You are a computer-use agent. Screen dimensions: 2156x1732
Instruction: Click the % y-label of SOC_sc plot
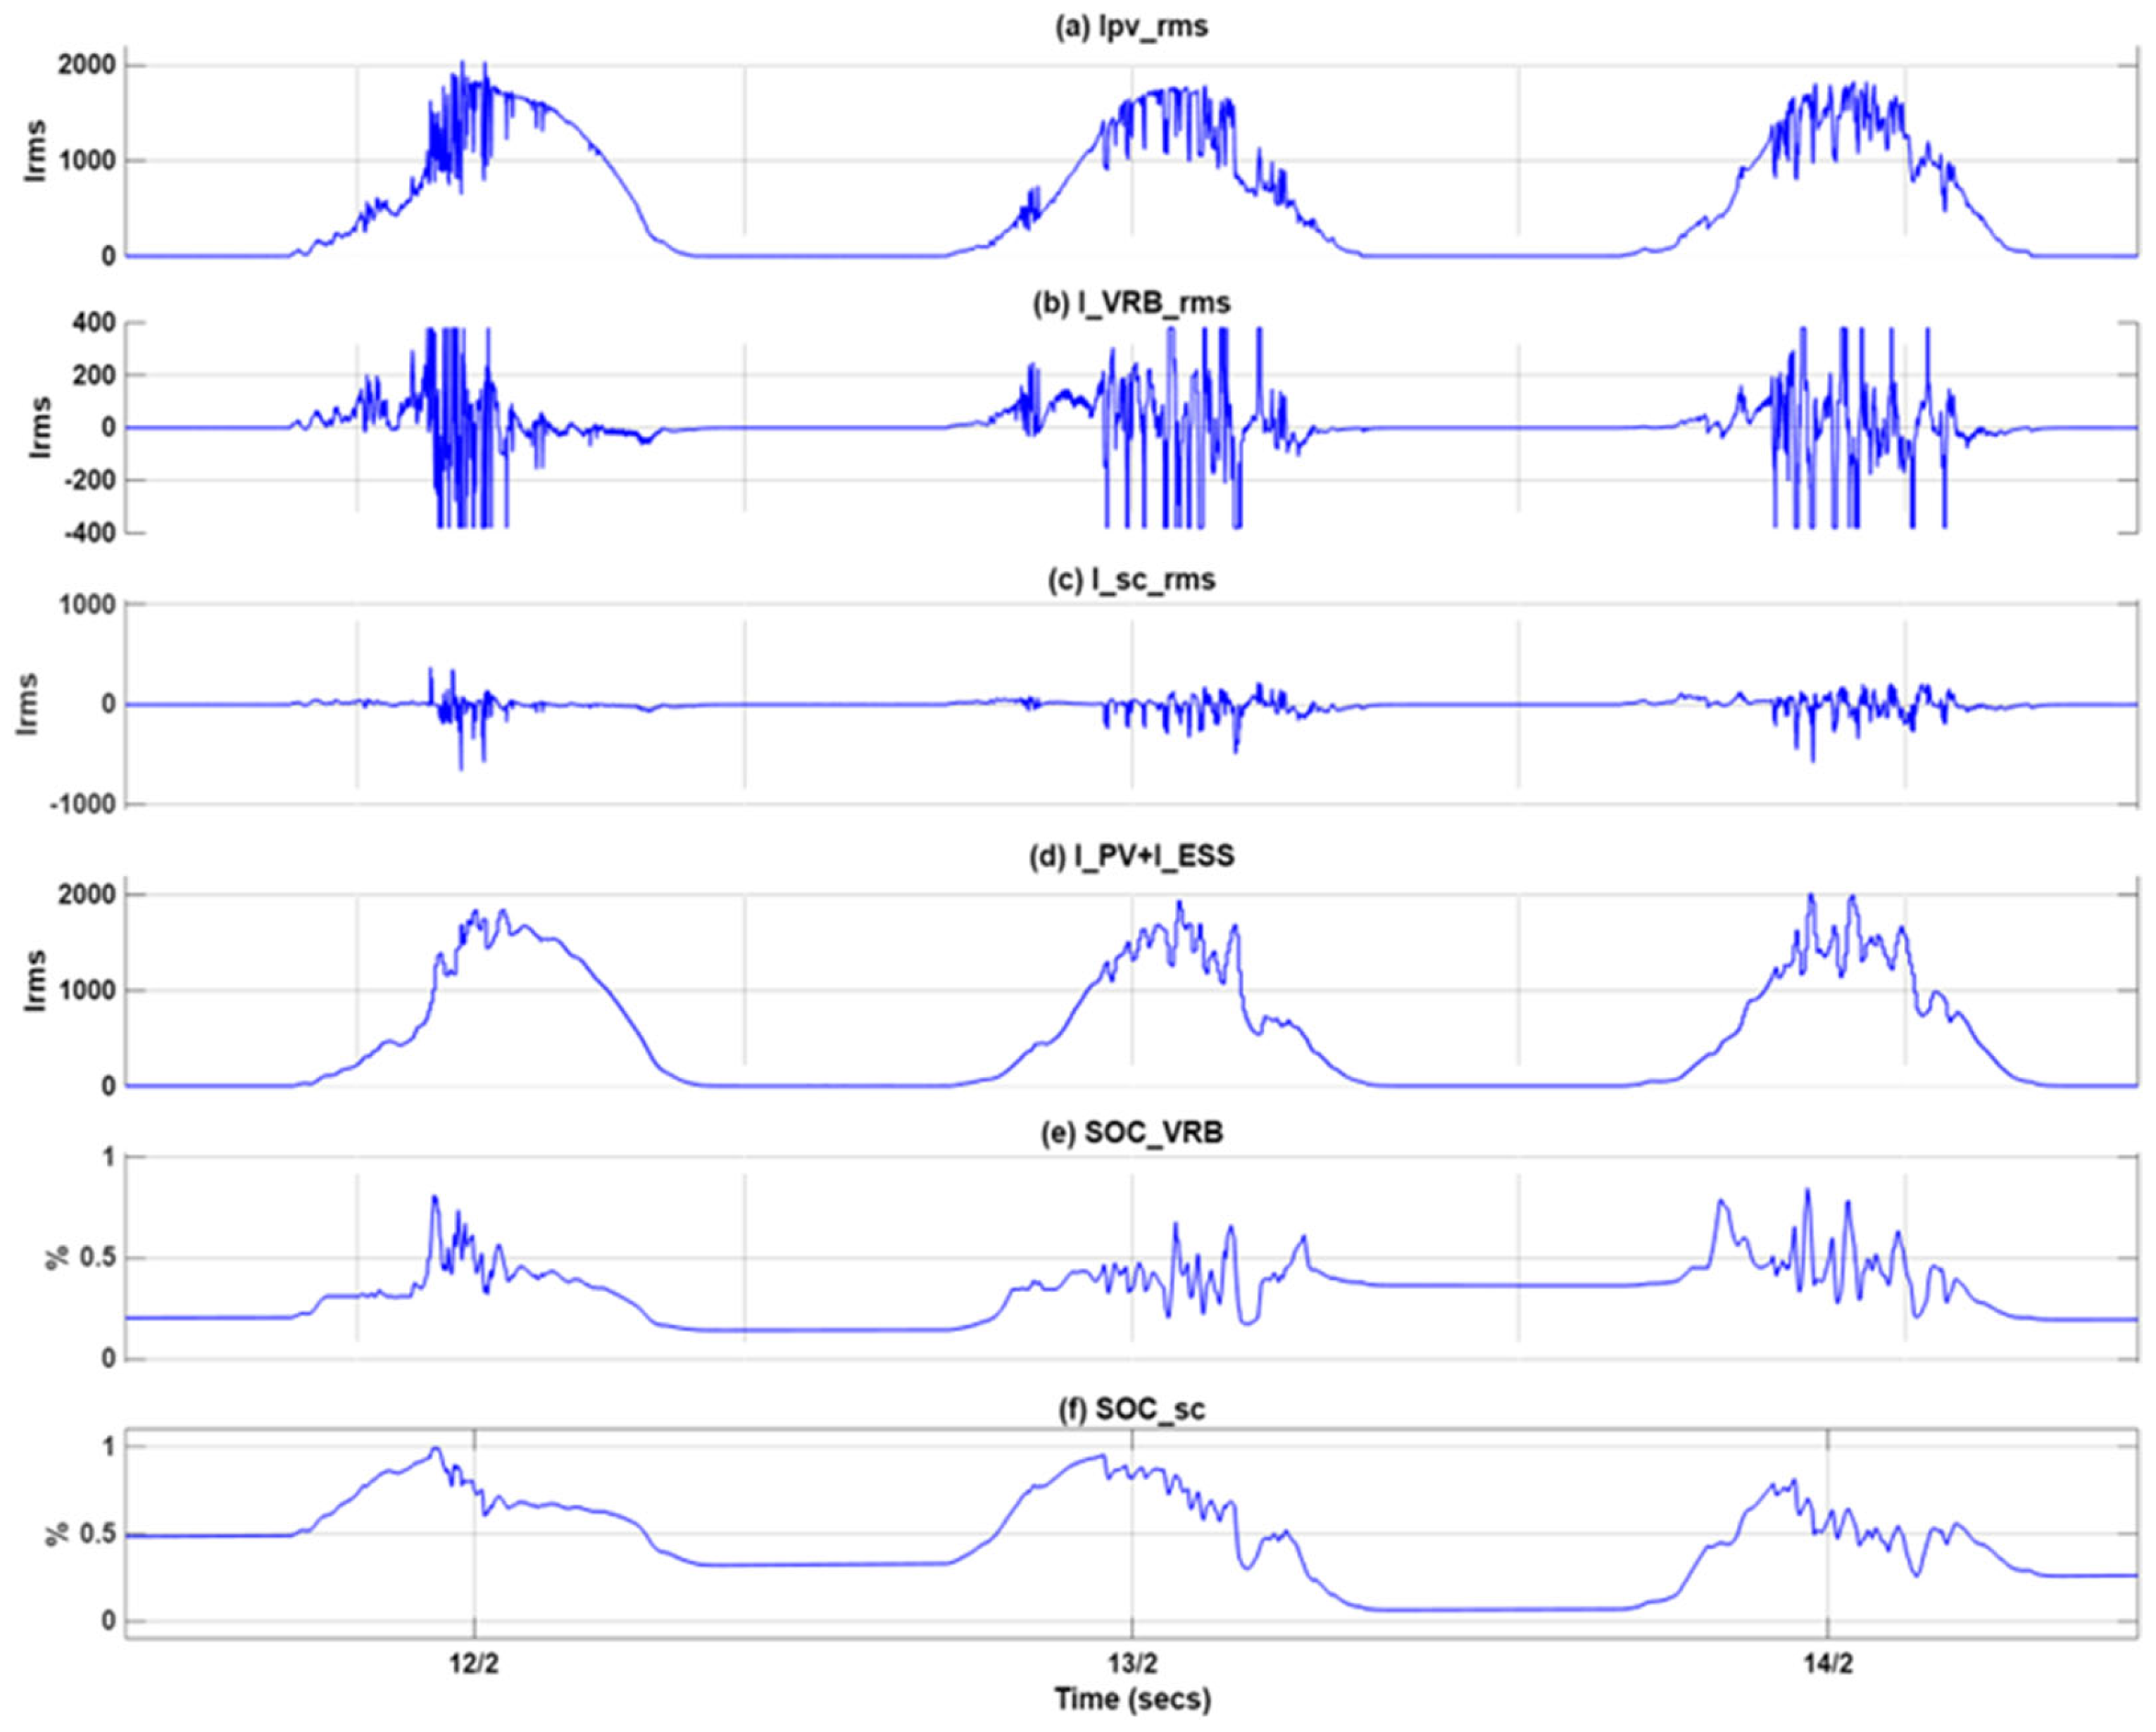(58, 1535)
